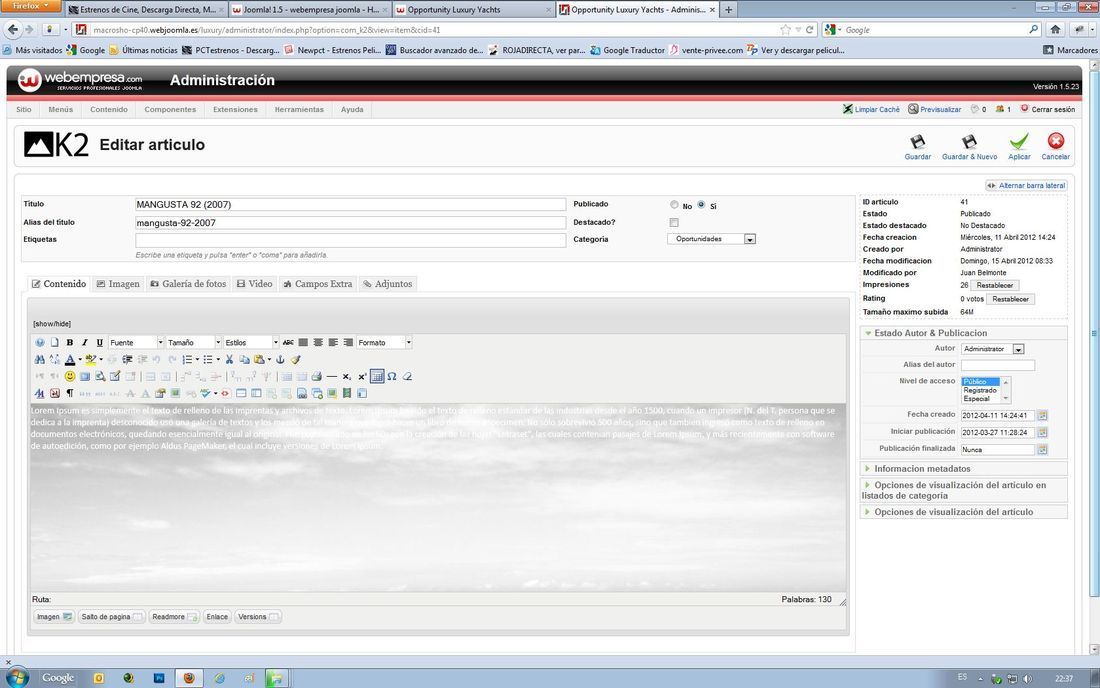
Task: Show paragraph marks pilcrow icon
Action: tap(69, 393)
